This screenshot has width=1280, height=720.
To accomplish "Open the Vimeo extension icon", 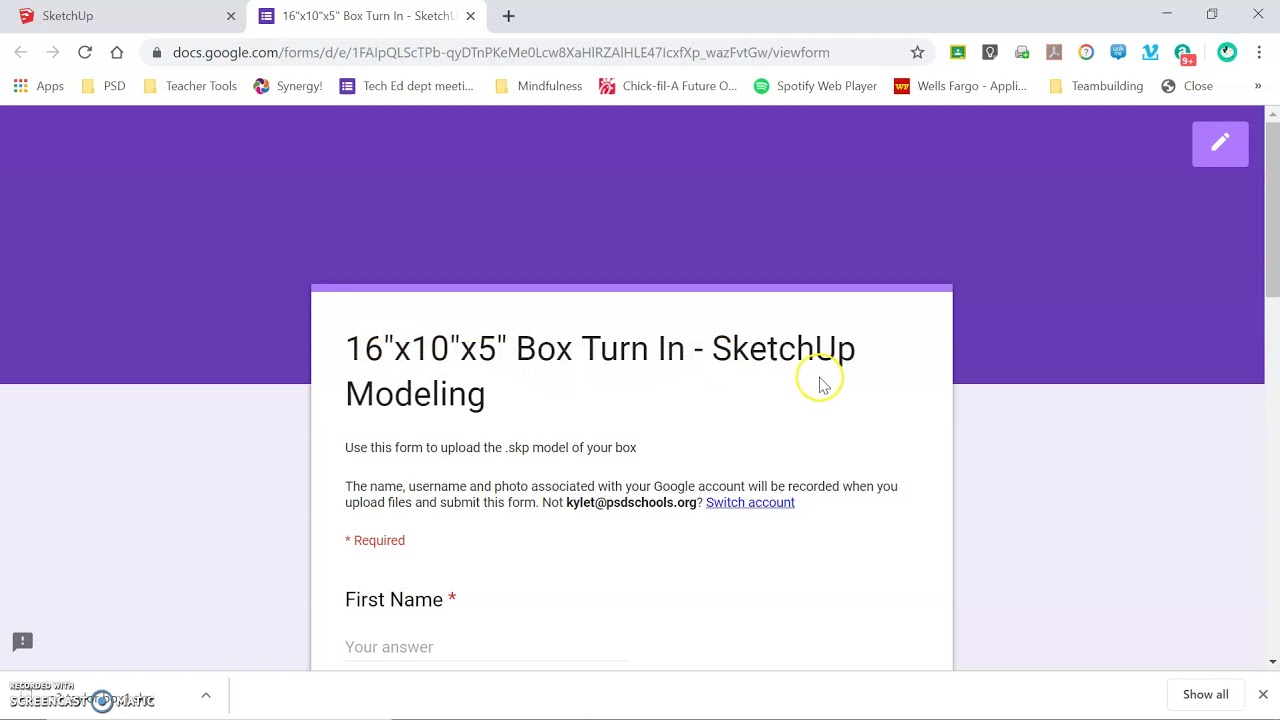I will 1150,52.
